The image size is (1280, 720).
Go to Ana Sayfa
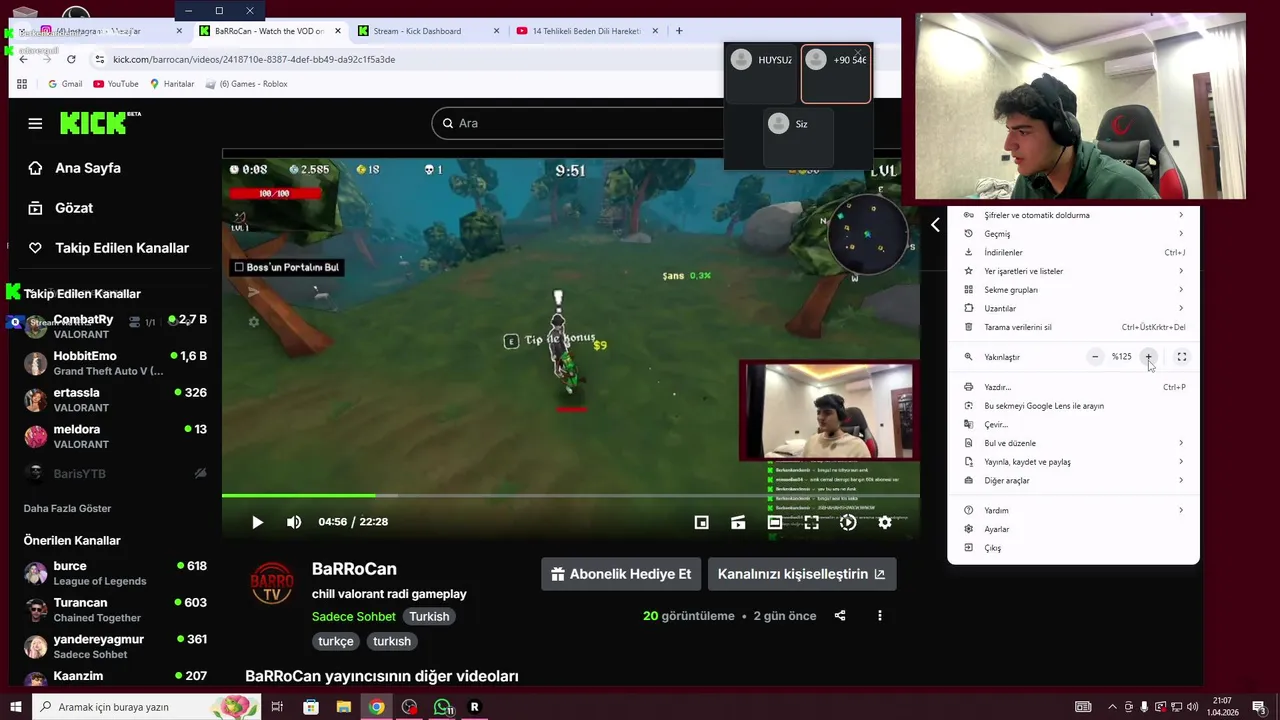click(87, 168)
